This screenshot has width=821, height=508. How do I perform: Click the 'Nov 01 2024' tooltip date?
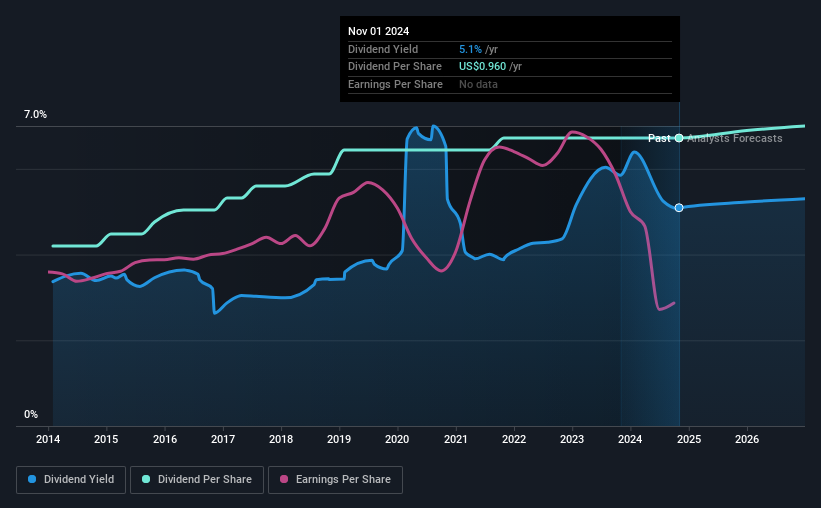tap(379, 31)
